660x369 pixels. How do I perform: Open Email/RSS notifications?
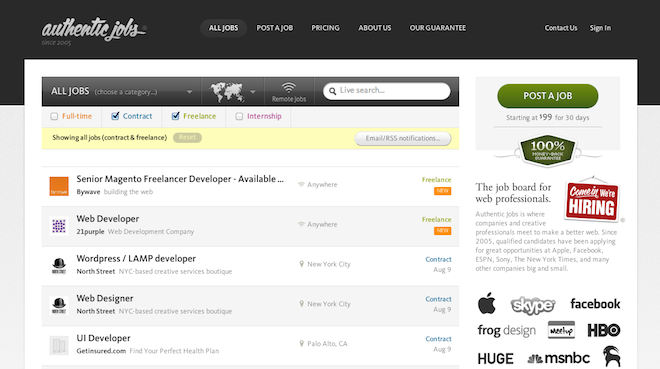[403, 138]
